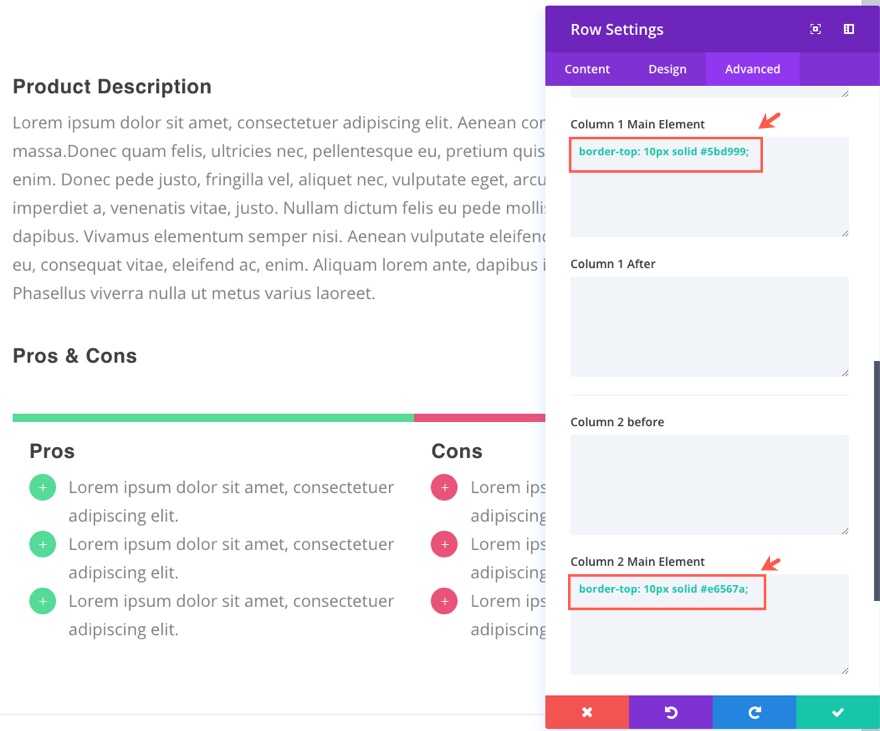Click the expand-to-fullscreen modal icon
880x731 pixels.
tap(816, 30)
